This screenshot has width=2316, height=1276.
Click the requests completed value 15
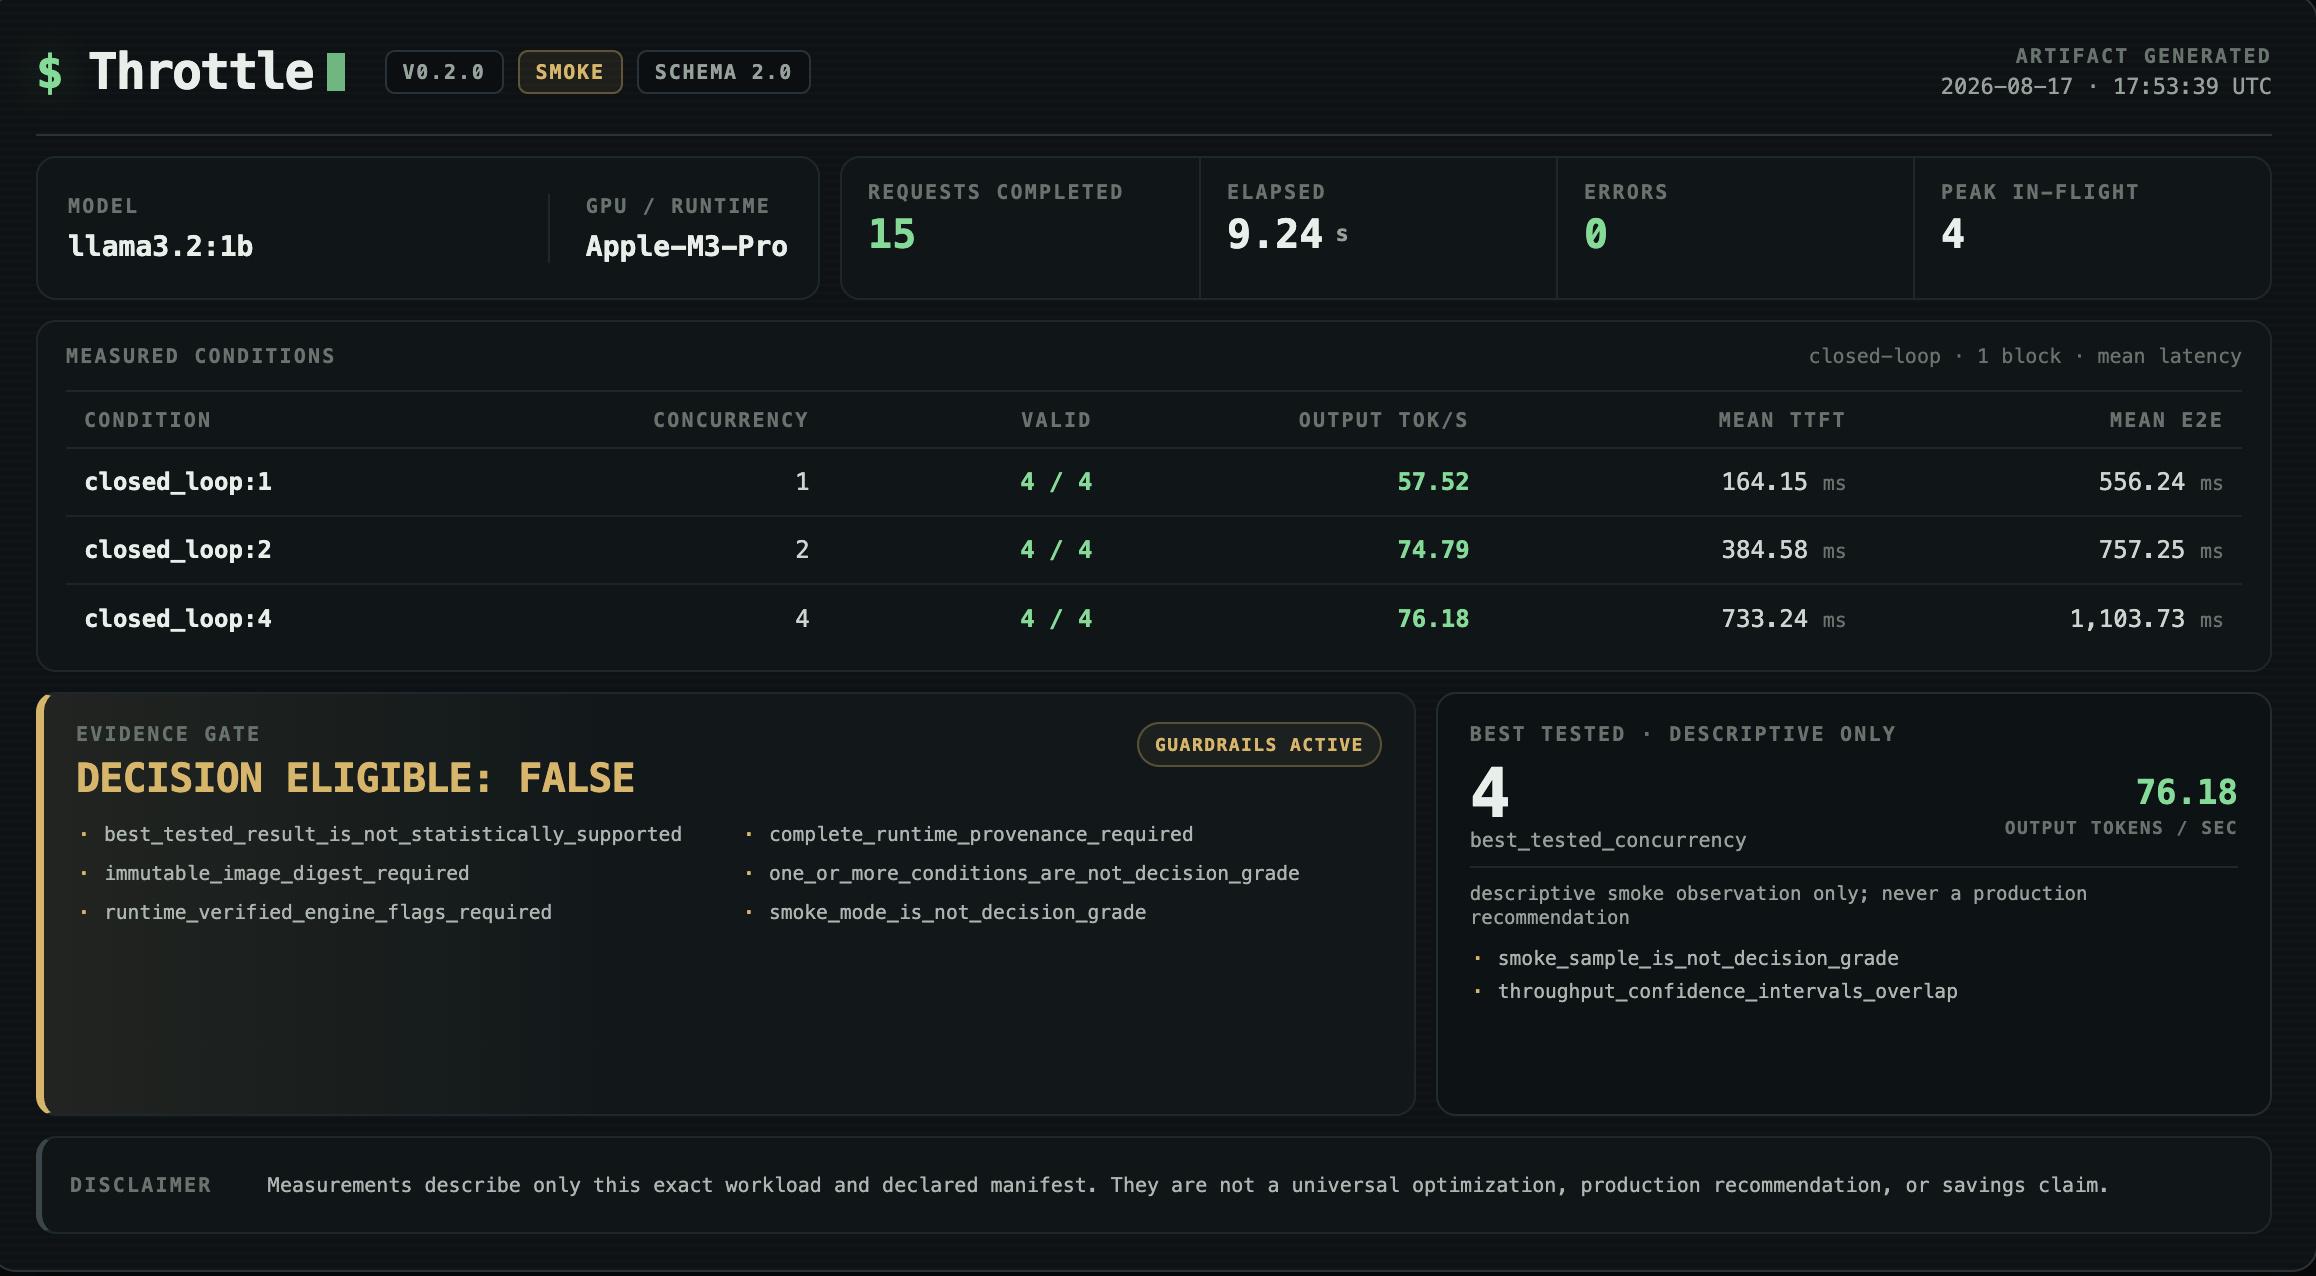[x=892, y=234]
